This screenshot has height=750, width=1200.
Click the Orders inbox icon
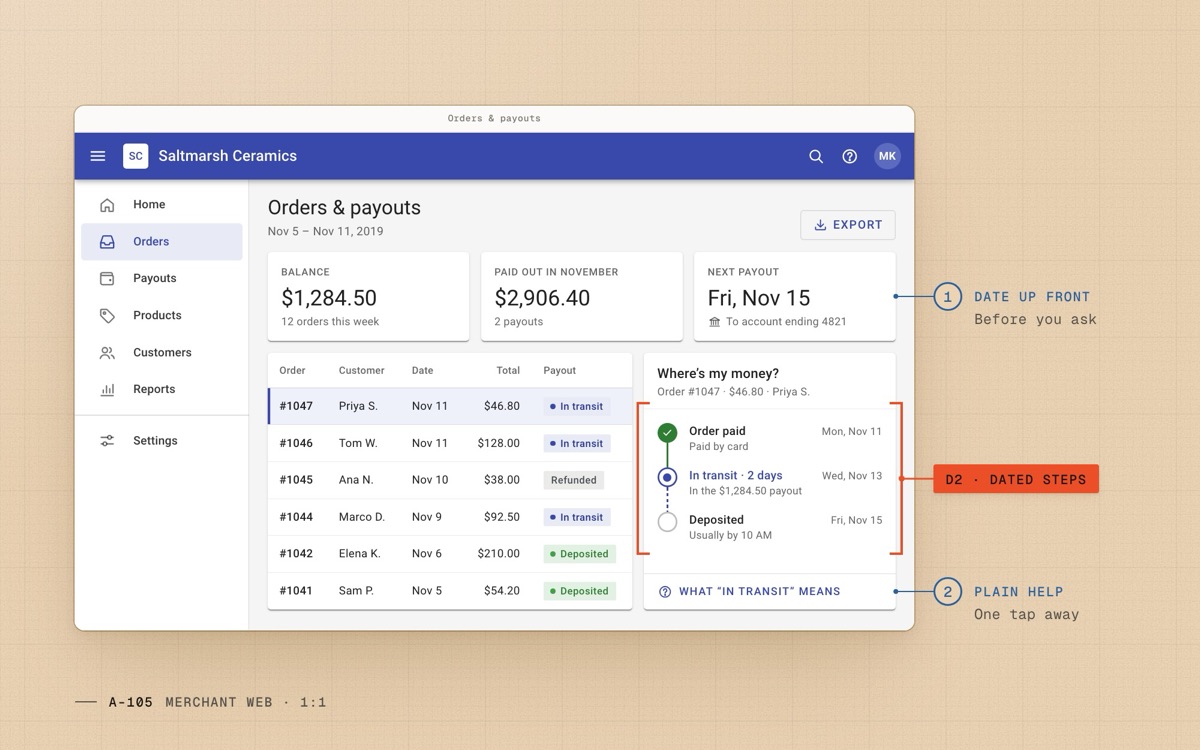(107, 242)
